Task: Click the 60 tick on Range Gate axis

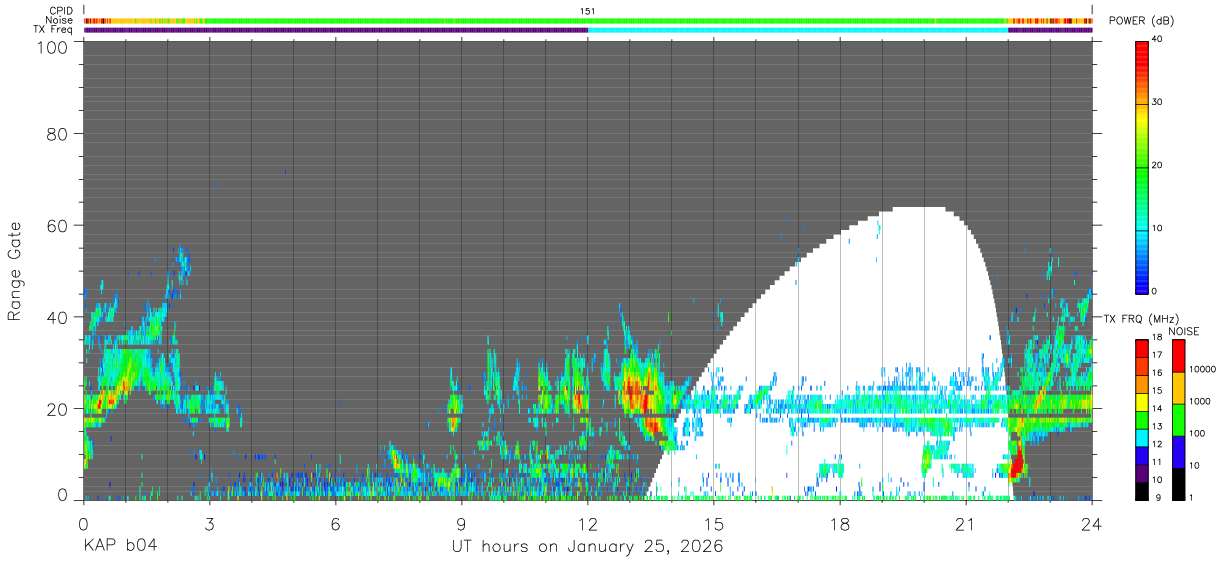Action: [57, 225]
